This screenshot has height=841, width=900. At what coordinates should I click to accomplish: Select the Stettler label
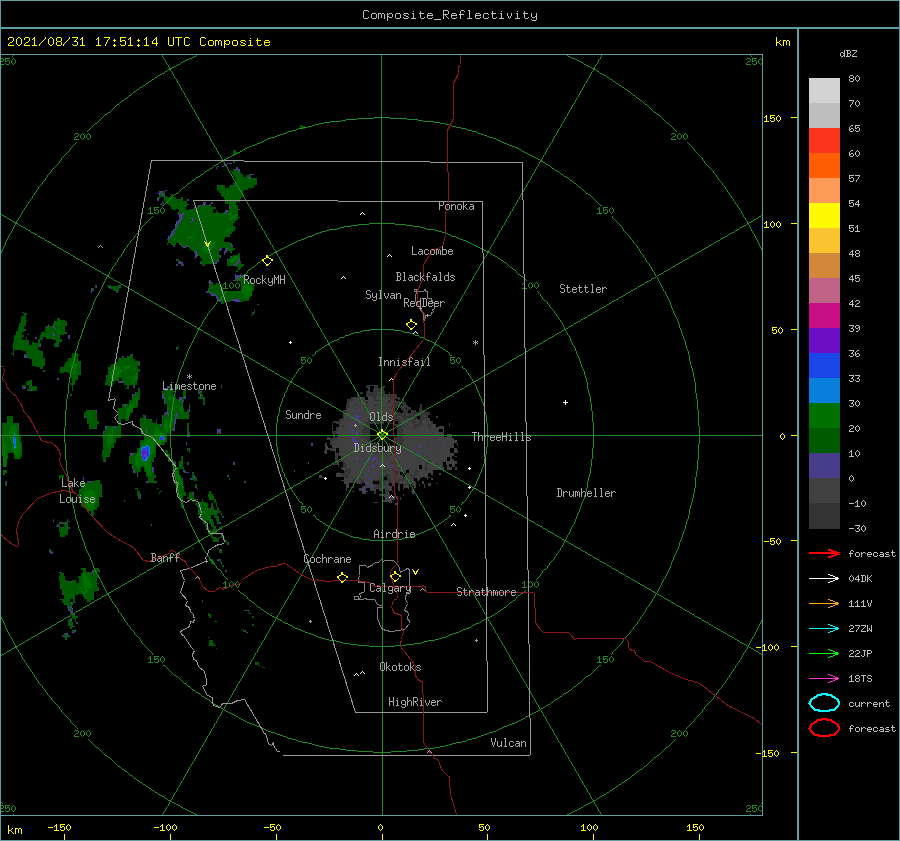click(x=583, y=289)
